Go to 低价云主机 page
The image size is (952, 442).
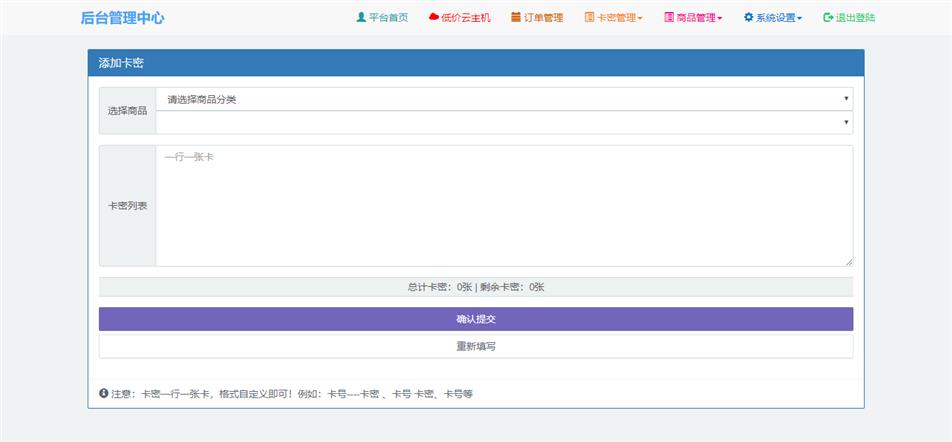(x=460, y=18)
